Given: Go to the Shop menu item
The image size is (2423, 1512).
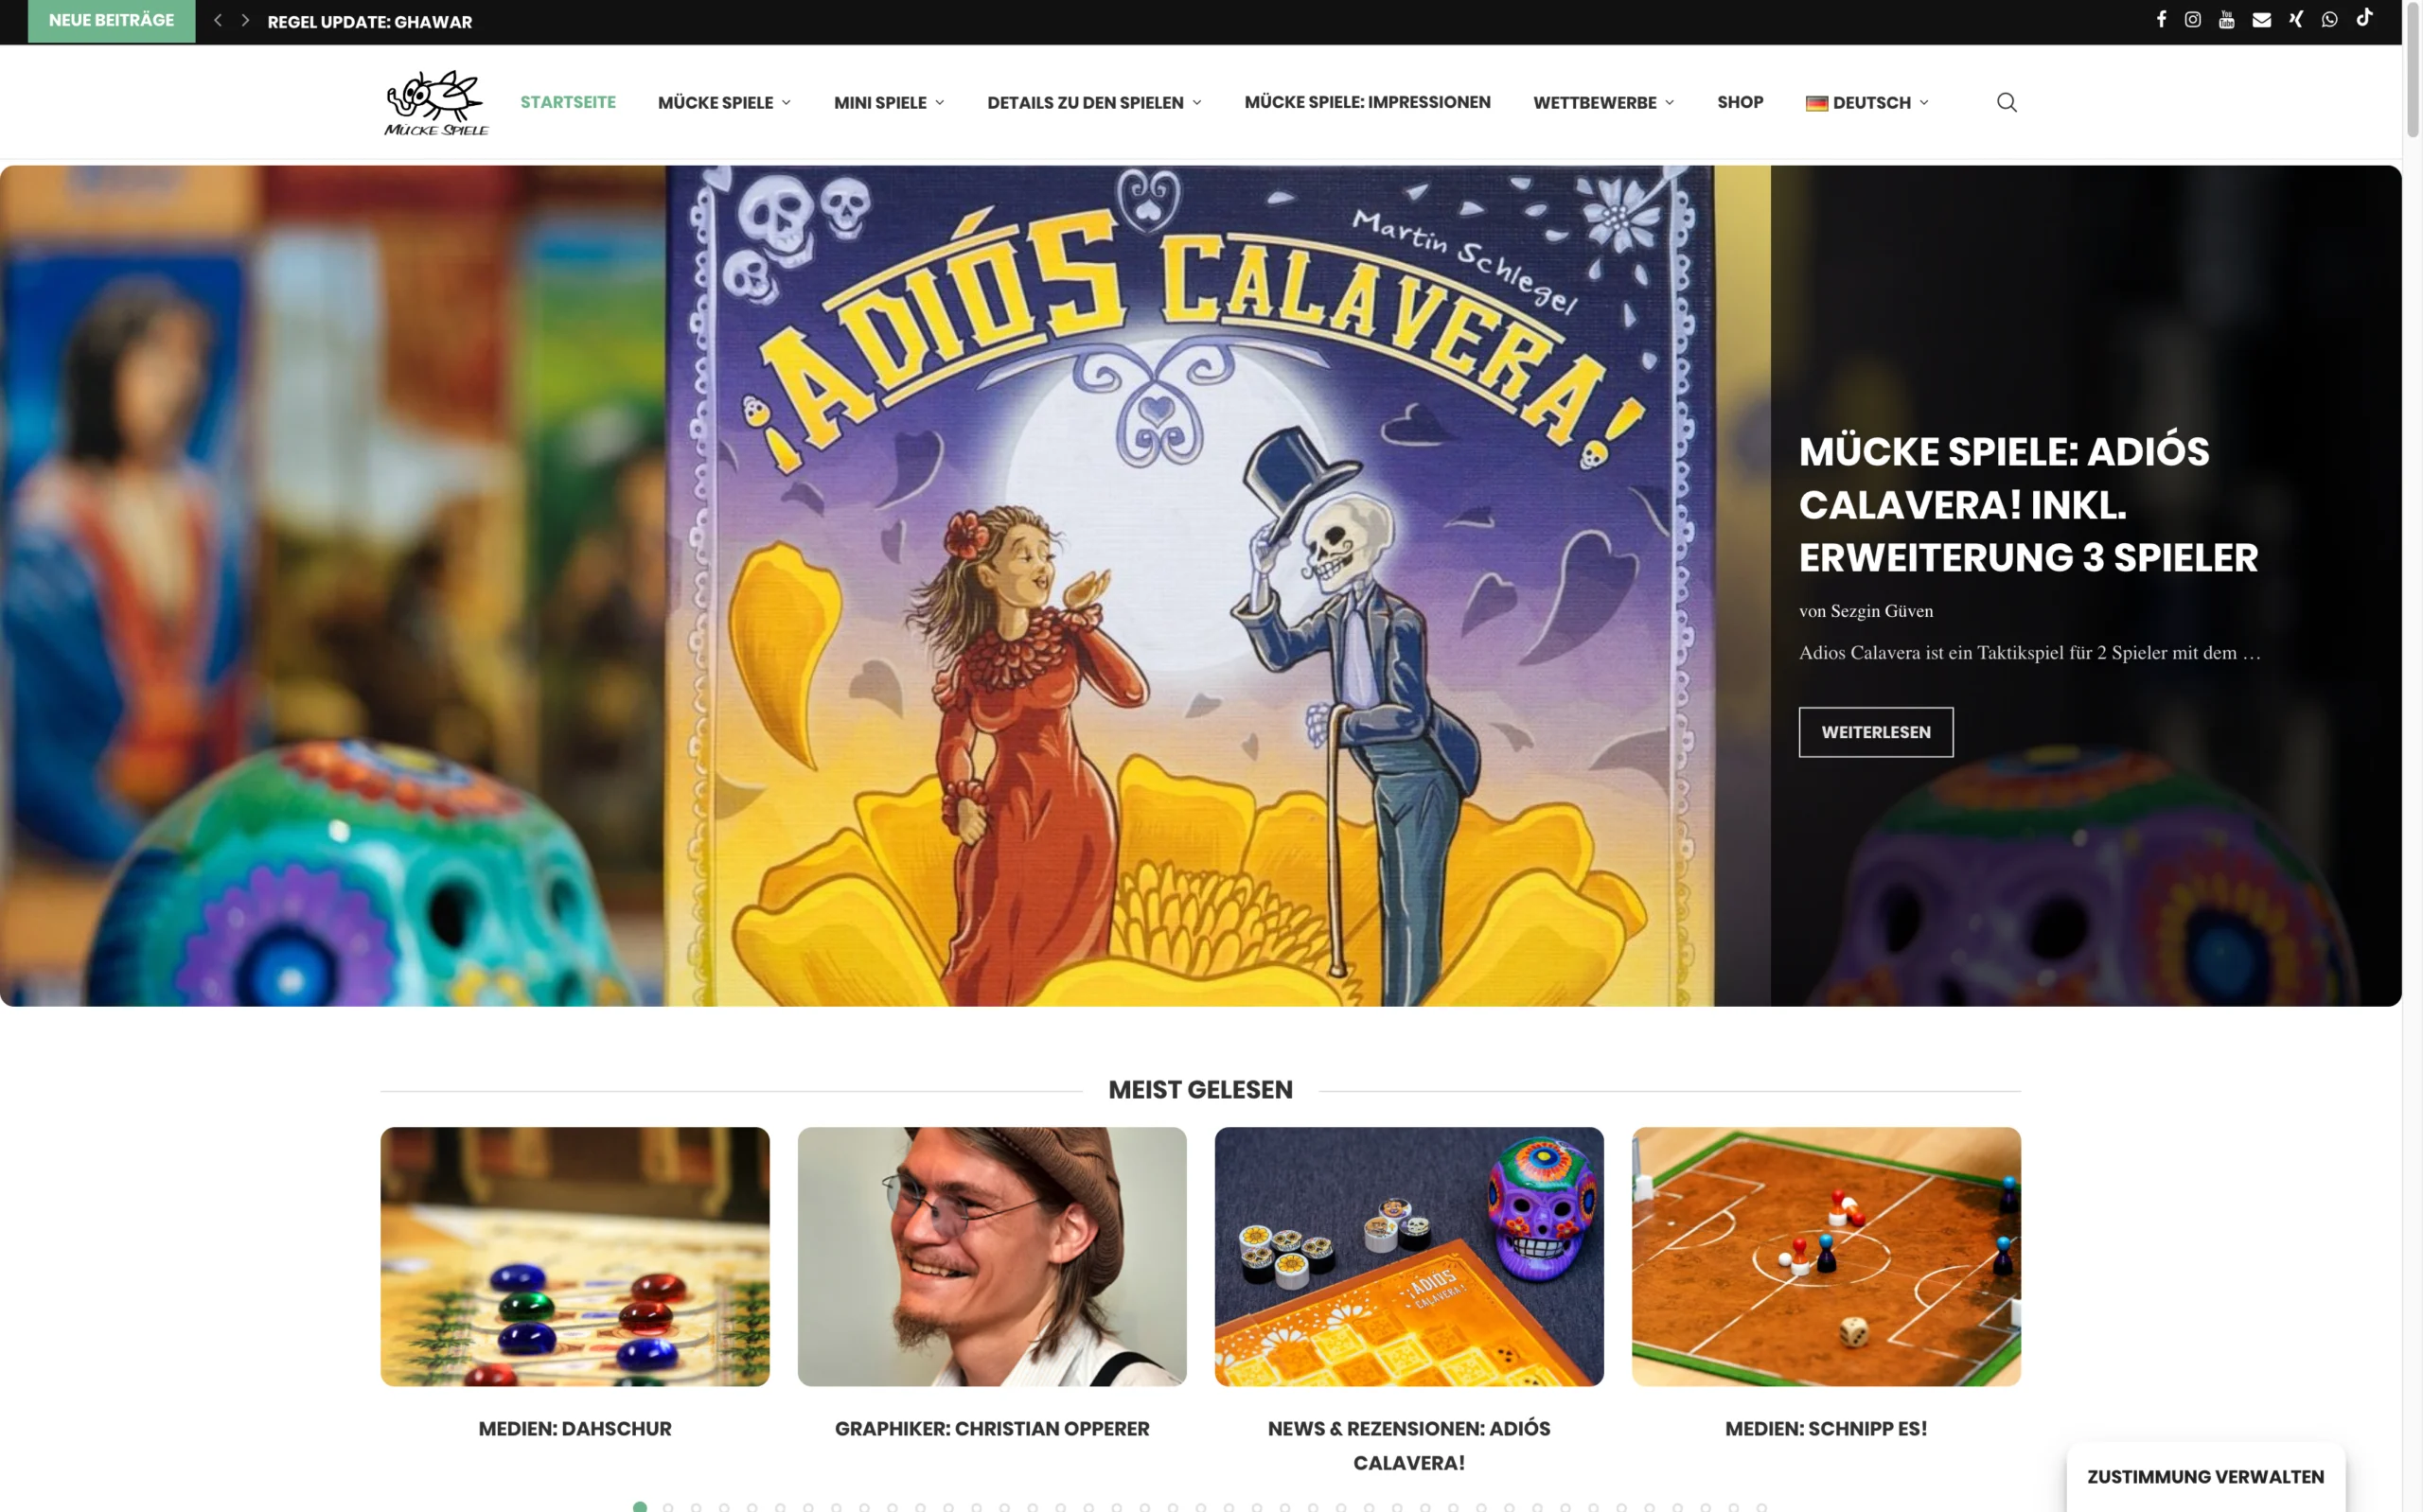Looking at the screenshot, I should (1740, 102).
